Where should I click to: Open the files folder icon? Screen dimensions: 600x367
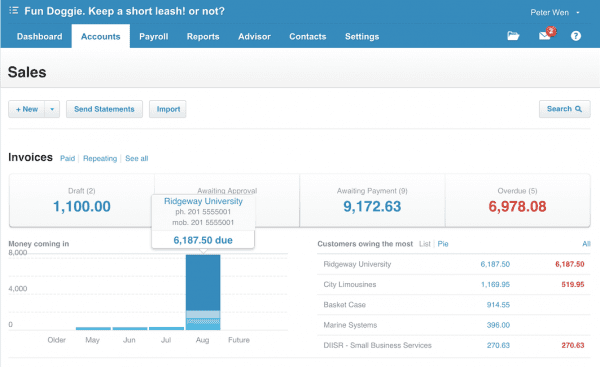513,36
